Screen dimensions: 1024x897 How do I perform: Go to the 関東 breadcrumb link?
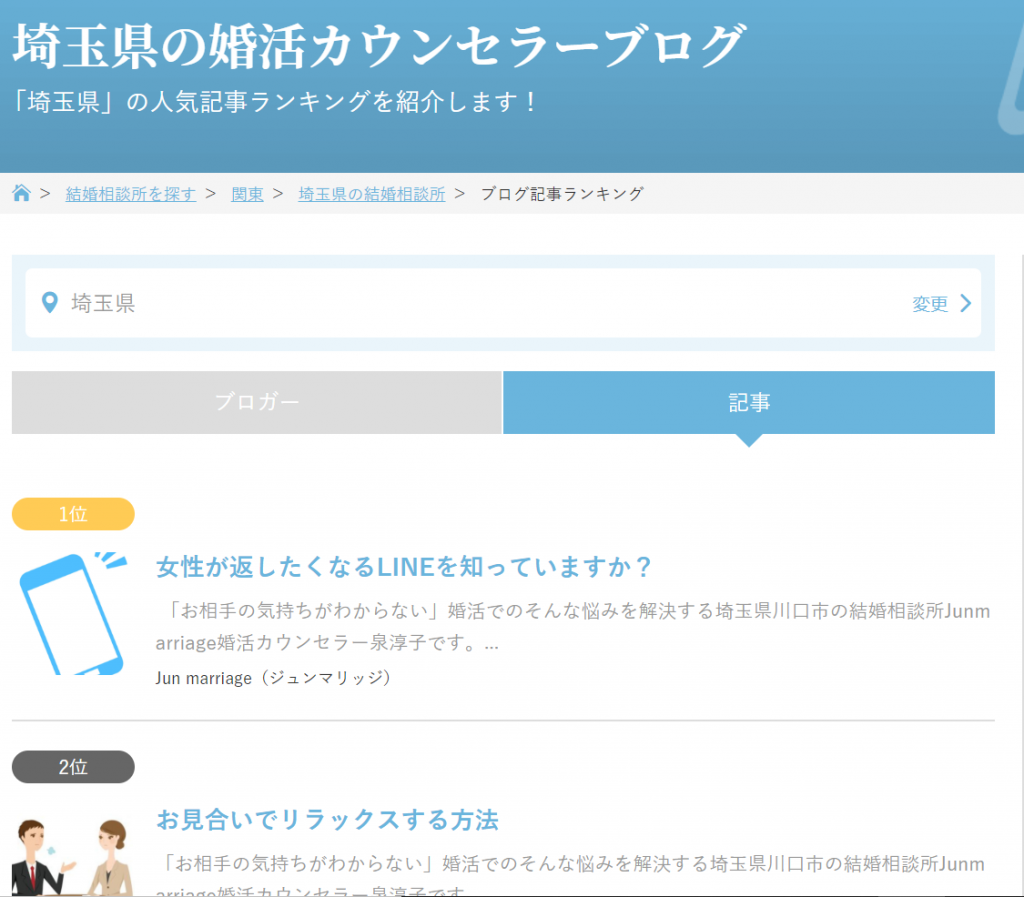click(247, 194)
